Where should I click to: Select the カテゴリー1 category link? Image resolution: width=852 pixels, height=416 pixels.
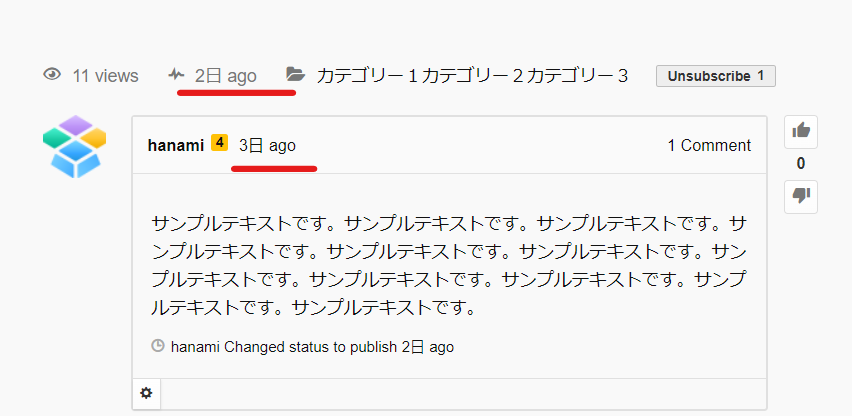(367, 75)
